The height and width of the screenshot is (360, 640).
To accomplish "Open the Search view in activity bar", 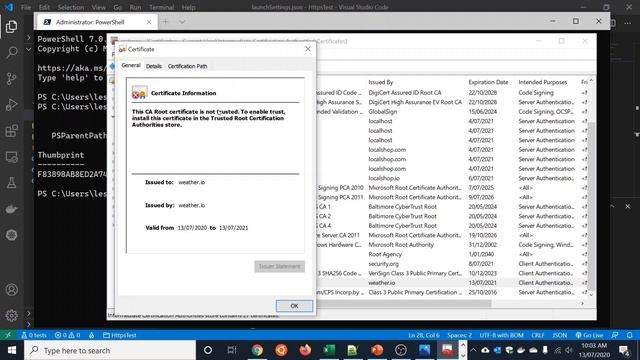I will coord(11,52).
